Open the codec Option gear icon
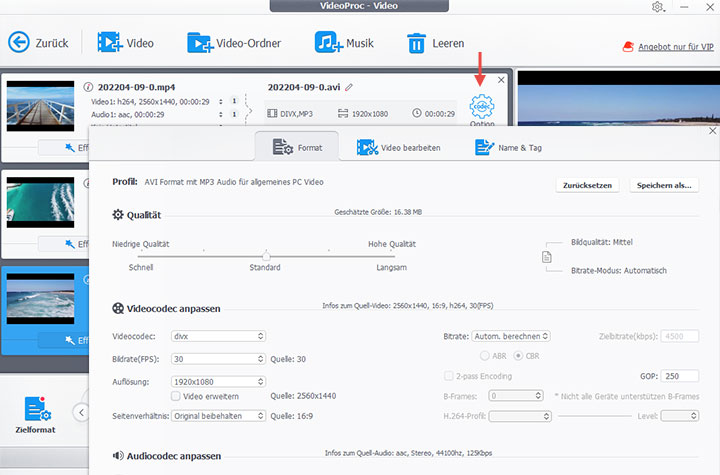 tap(482, 106)
